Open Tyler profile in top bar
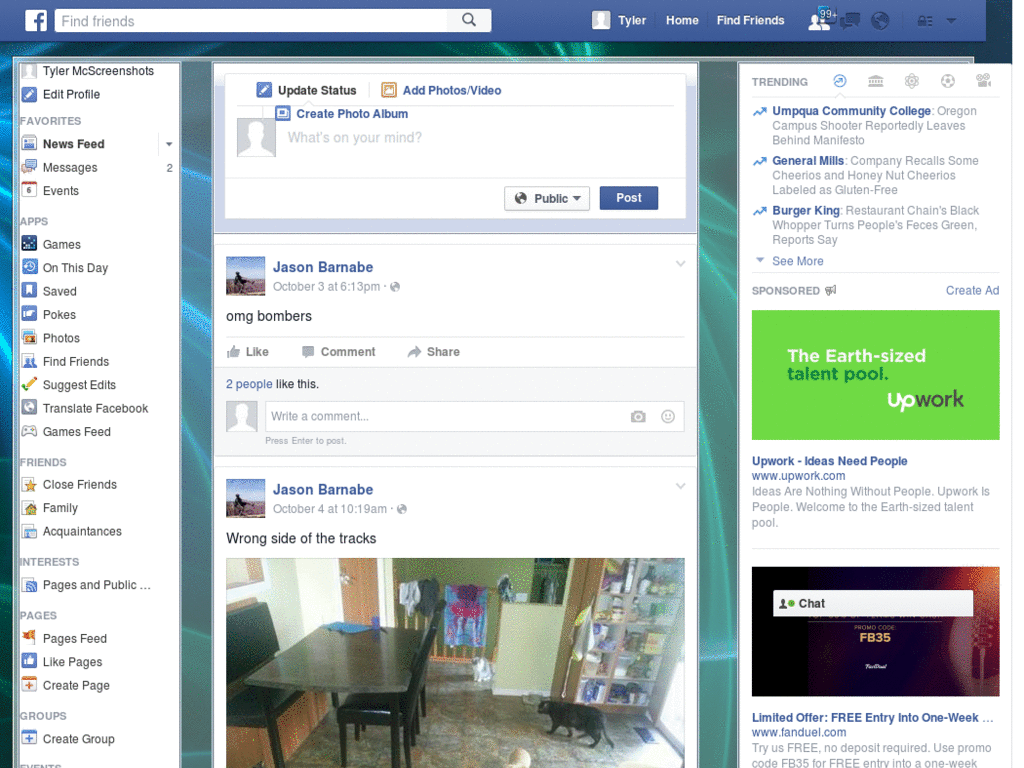The image size is (1024, 768). point(619,20)
